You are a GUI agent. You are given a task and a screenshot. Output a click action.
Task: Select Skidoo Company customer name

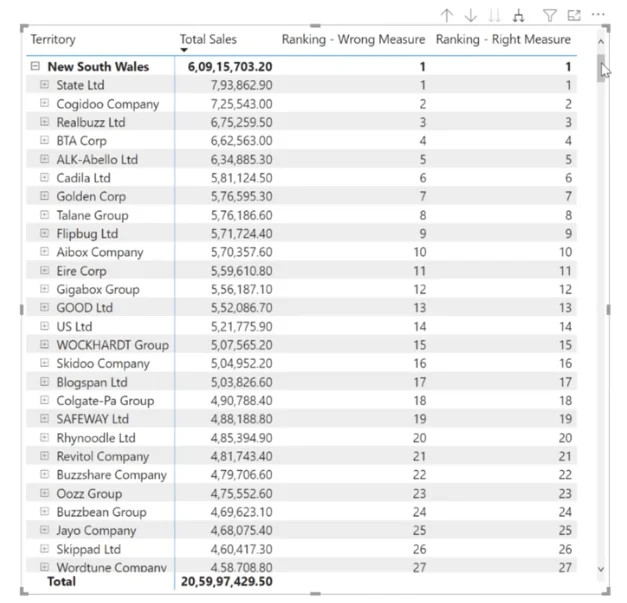pyautogui.click(x=103, y=363)
